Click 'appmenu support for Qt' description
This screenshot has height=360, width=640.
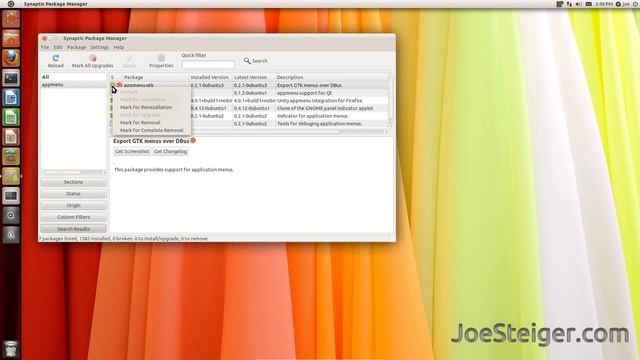point(304,93)
